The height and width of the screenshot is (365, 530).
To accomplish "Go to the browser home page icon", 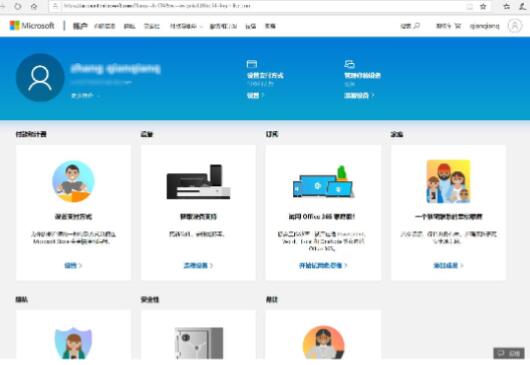I will click(x=34, y=6).
